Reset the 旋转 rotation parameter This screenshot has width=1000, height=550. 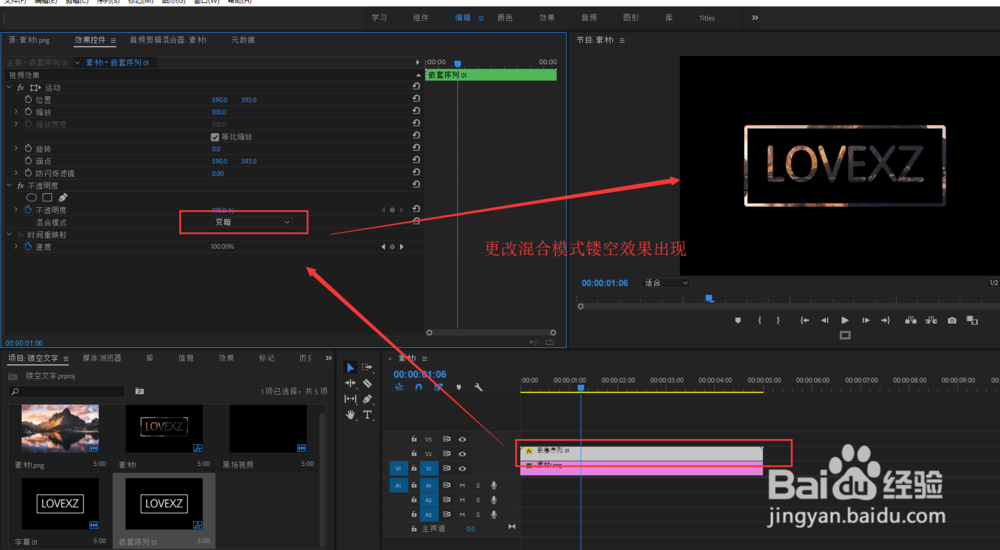[416, 148]
